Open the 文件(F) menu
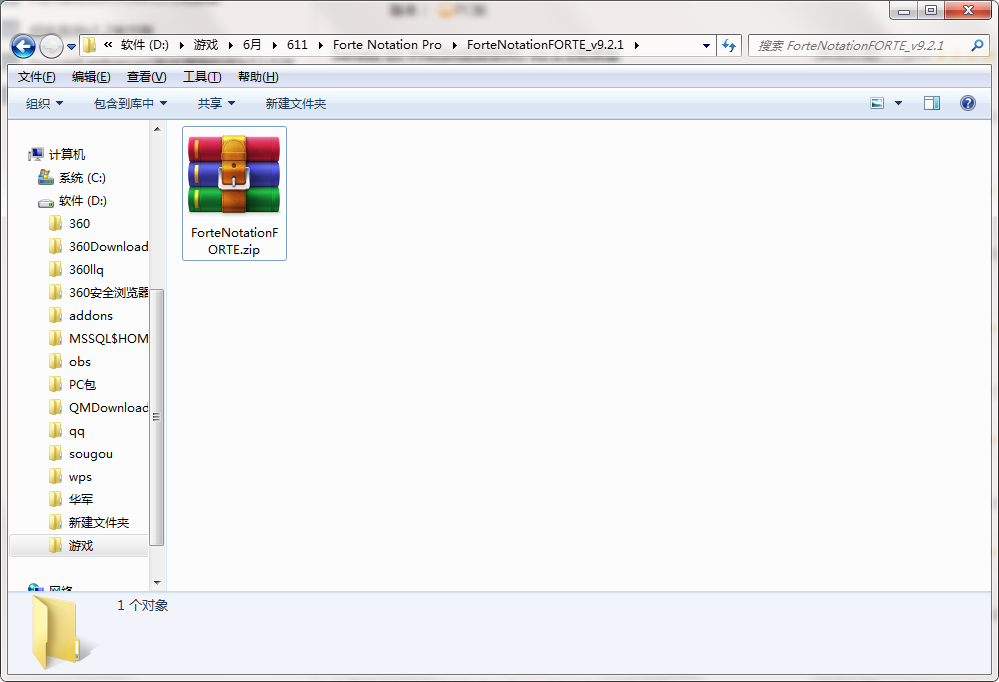The height and width of the screenshot is (682, 999). tap(36, 77)
